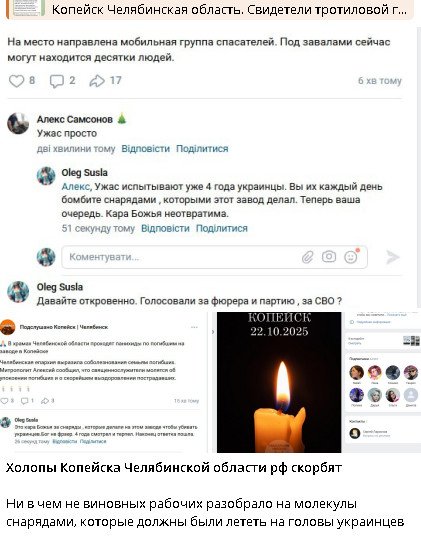Screen dimensions: 421x546
Task: Attach a file with paperclip icon
Action: pos(307,257)
